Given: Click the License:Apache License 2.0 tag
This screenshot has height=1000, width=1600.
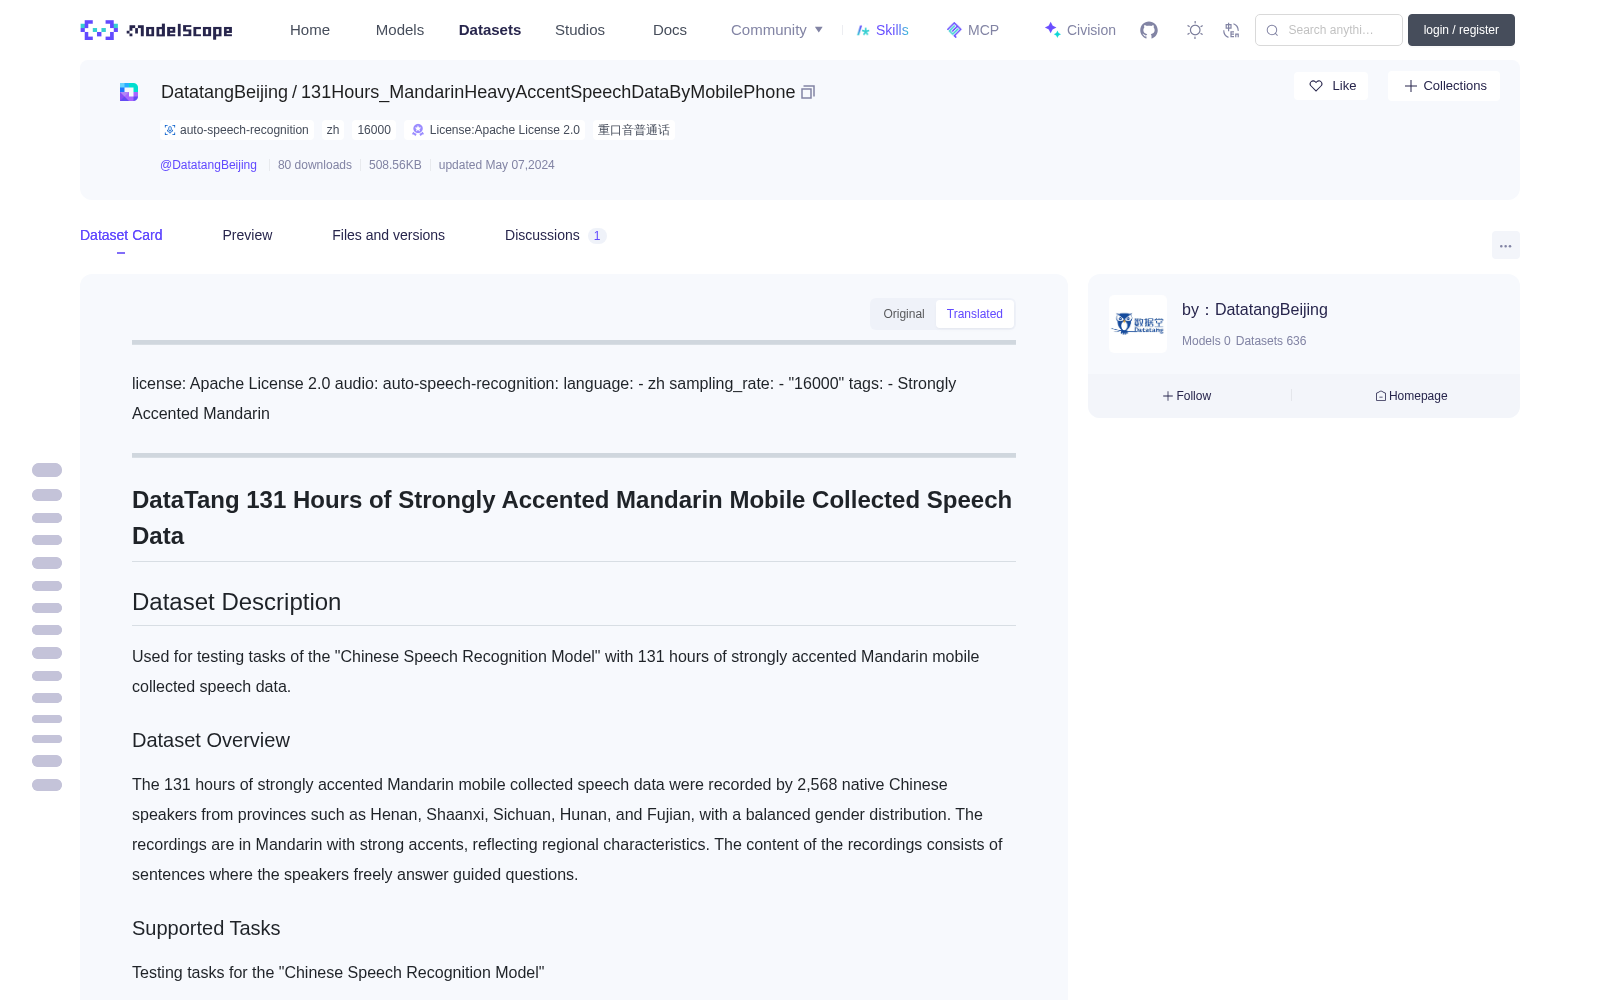Looking at the screenshot, I should (x=496, y=130).
